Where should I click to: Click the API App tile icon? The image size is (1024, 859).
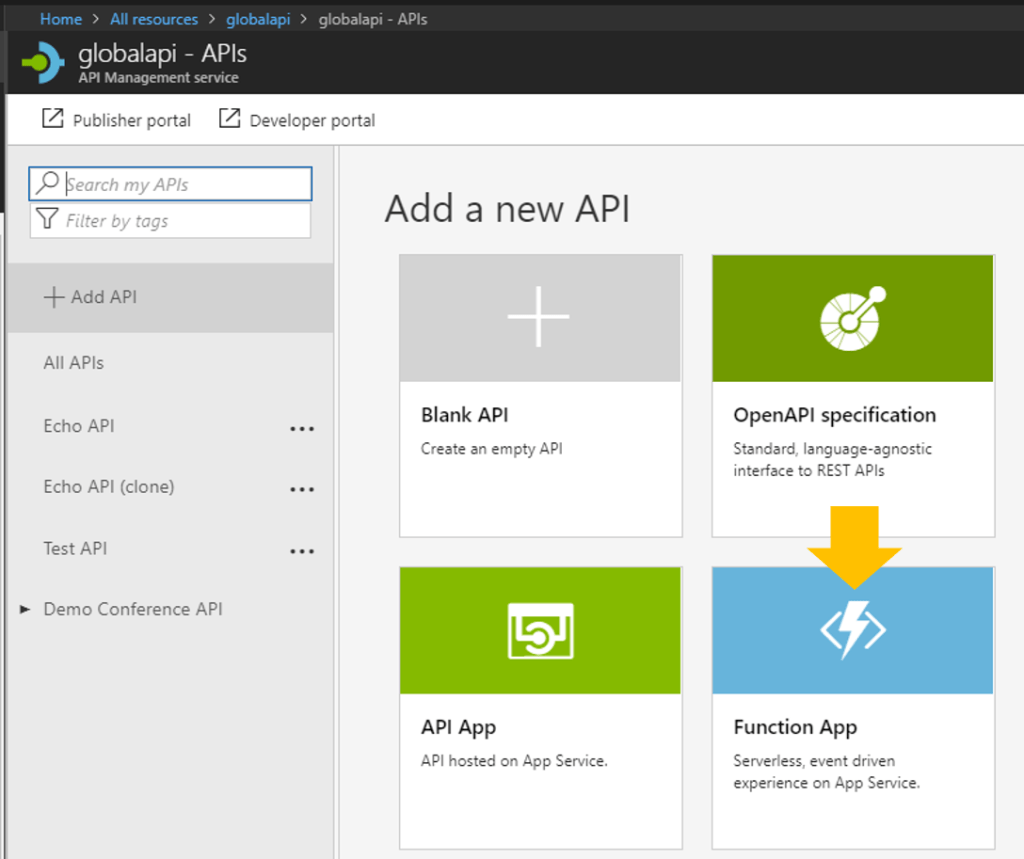coord(540,629)
